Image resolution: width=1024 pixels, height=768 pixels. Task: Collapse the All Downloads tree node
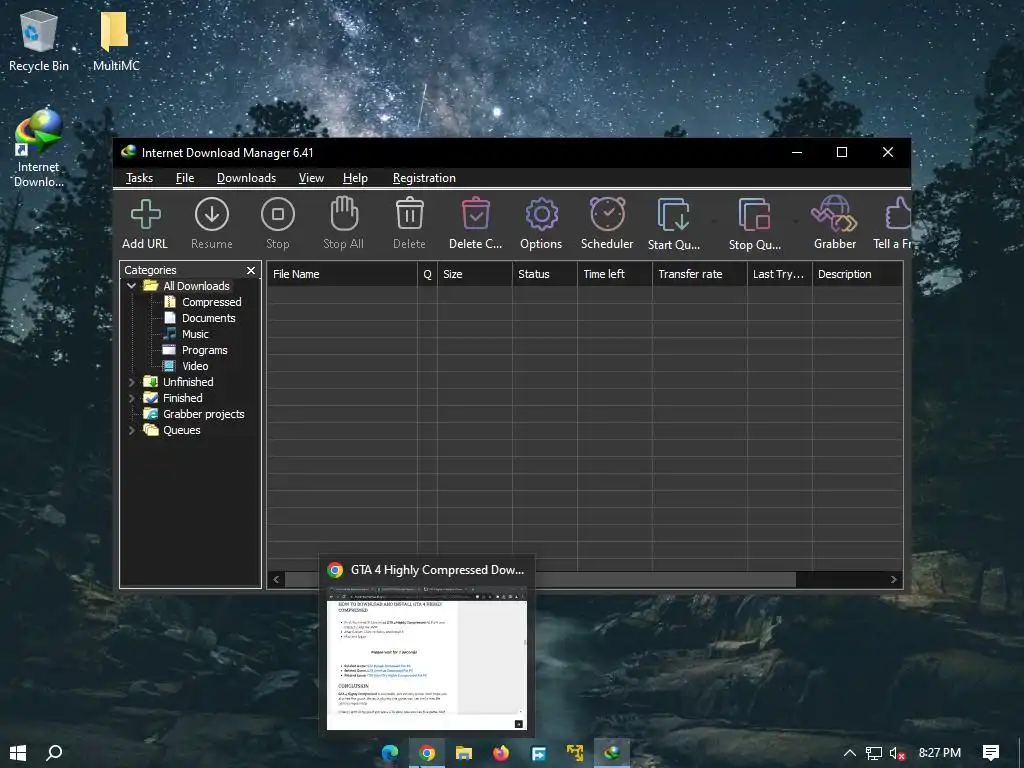click(131, 286)
